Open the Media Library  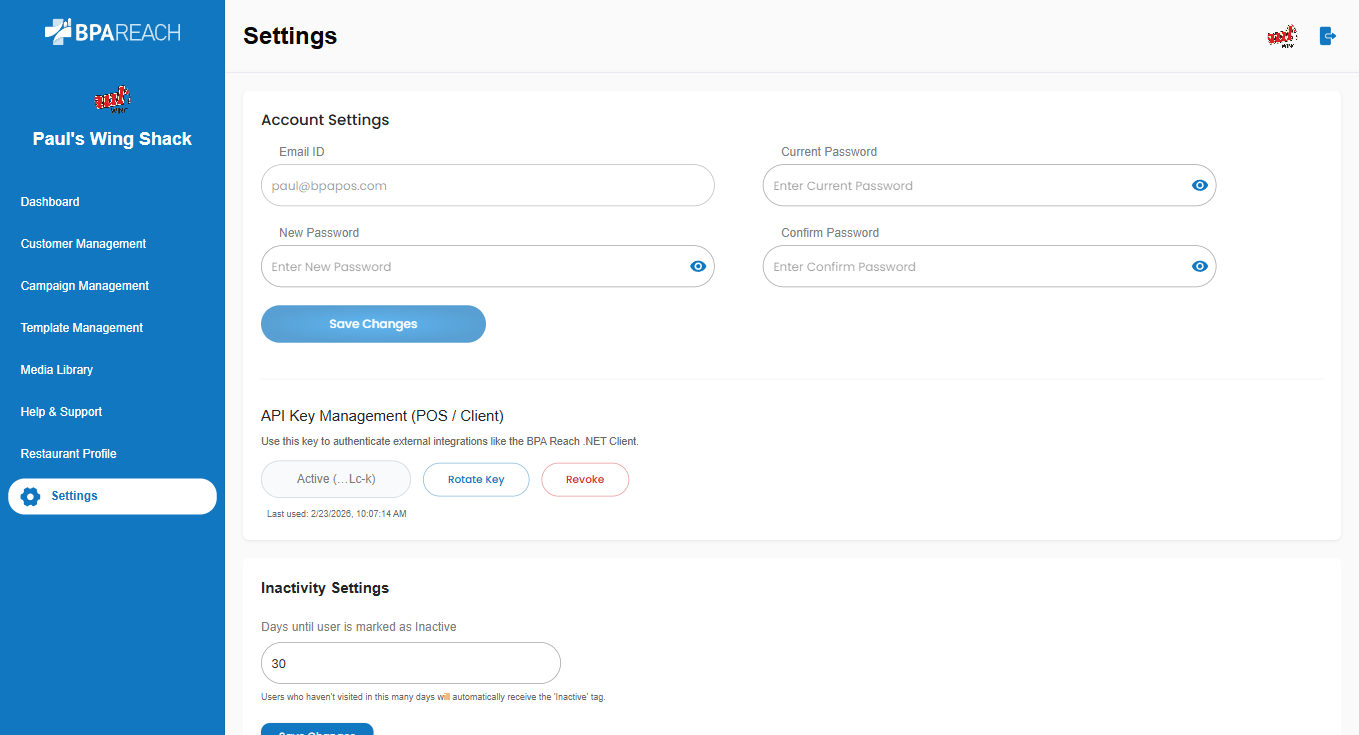57,370
